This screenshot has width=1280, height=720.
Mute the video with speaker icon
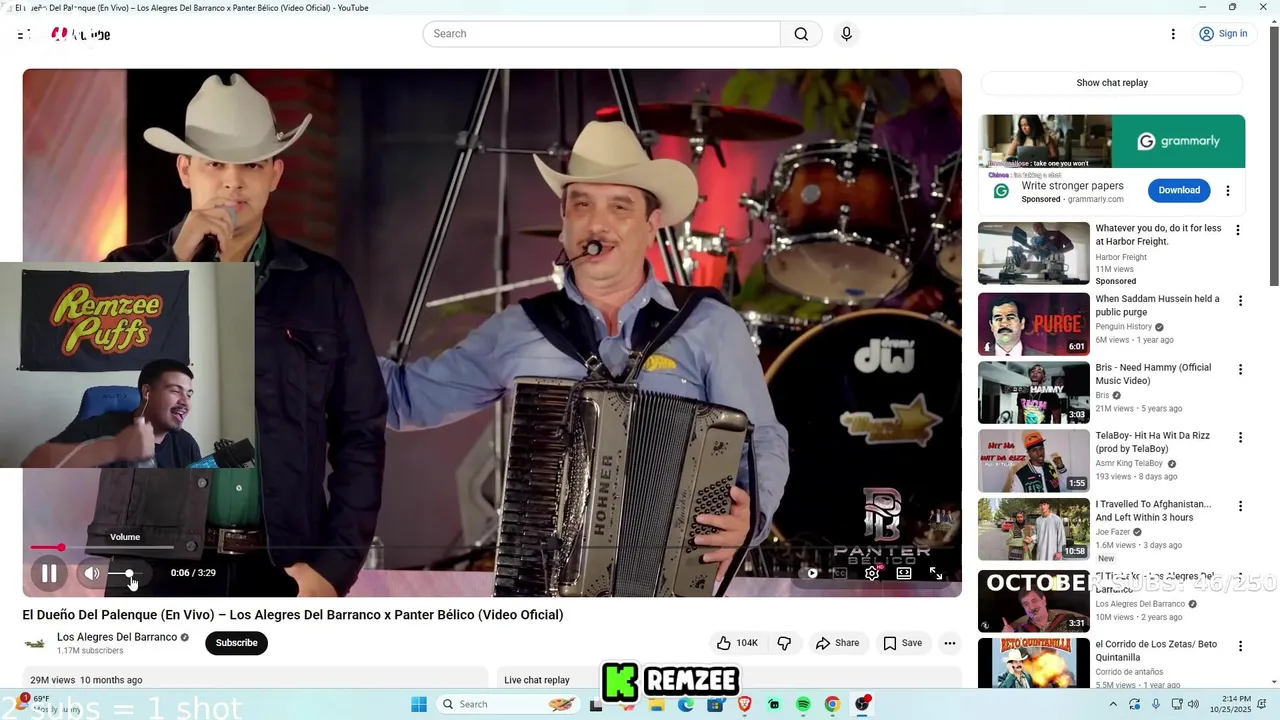click(x=92, y=573)
